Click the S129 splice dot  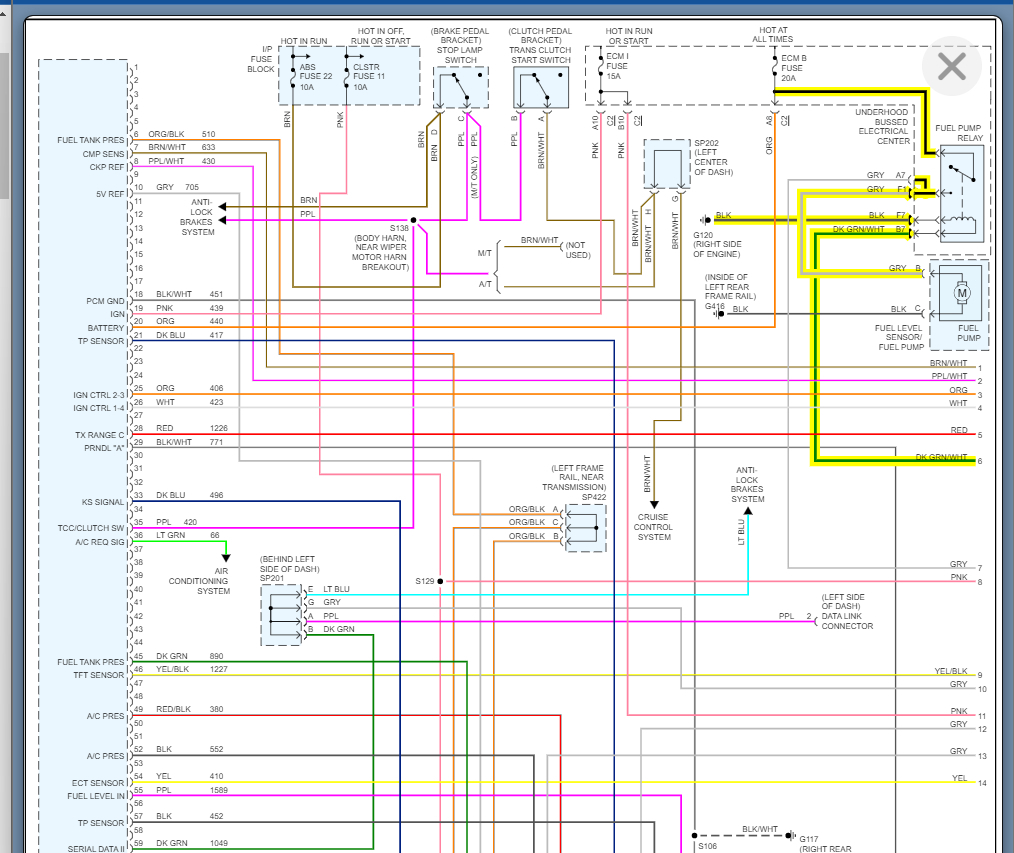[x=440, y=581]
